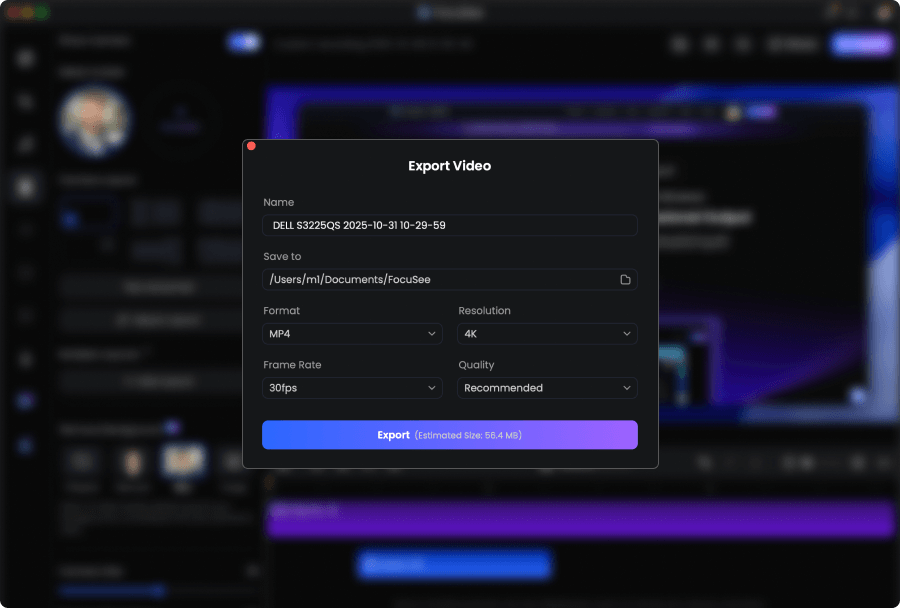Image resolution: width=900 pixels, height=608 pixels.
Task: Adjust the blue slider at the left panel bottom
Action: 110,591
